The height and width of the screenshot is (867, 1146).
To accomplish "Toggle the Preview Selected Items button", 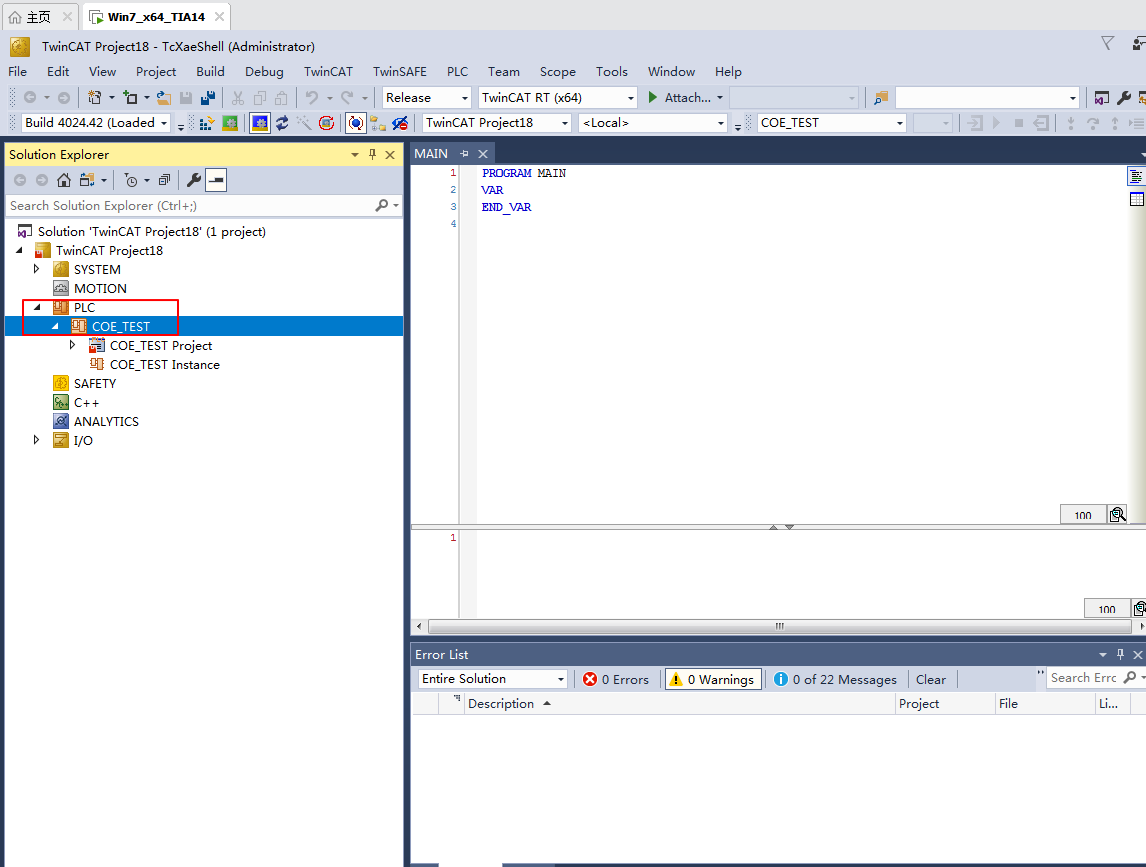I will [216, 180].
